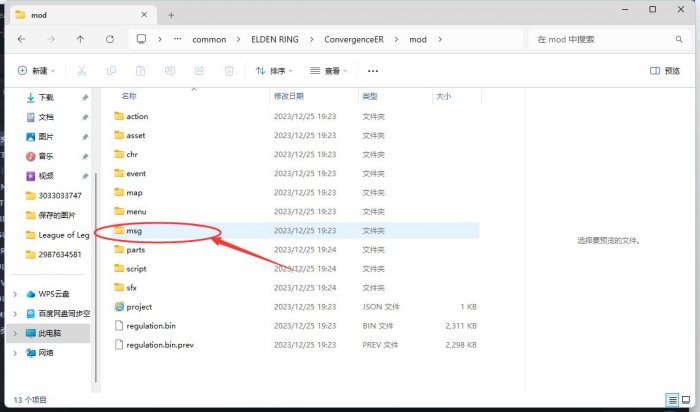Viewport: 700px width, 412px height.
Task: Expand 此电脑 tree node
Action: 15,333
